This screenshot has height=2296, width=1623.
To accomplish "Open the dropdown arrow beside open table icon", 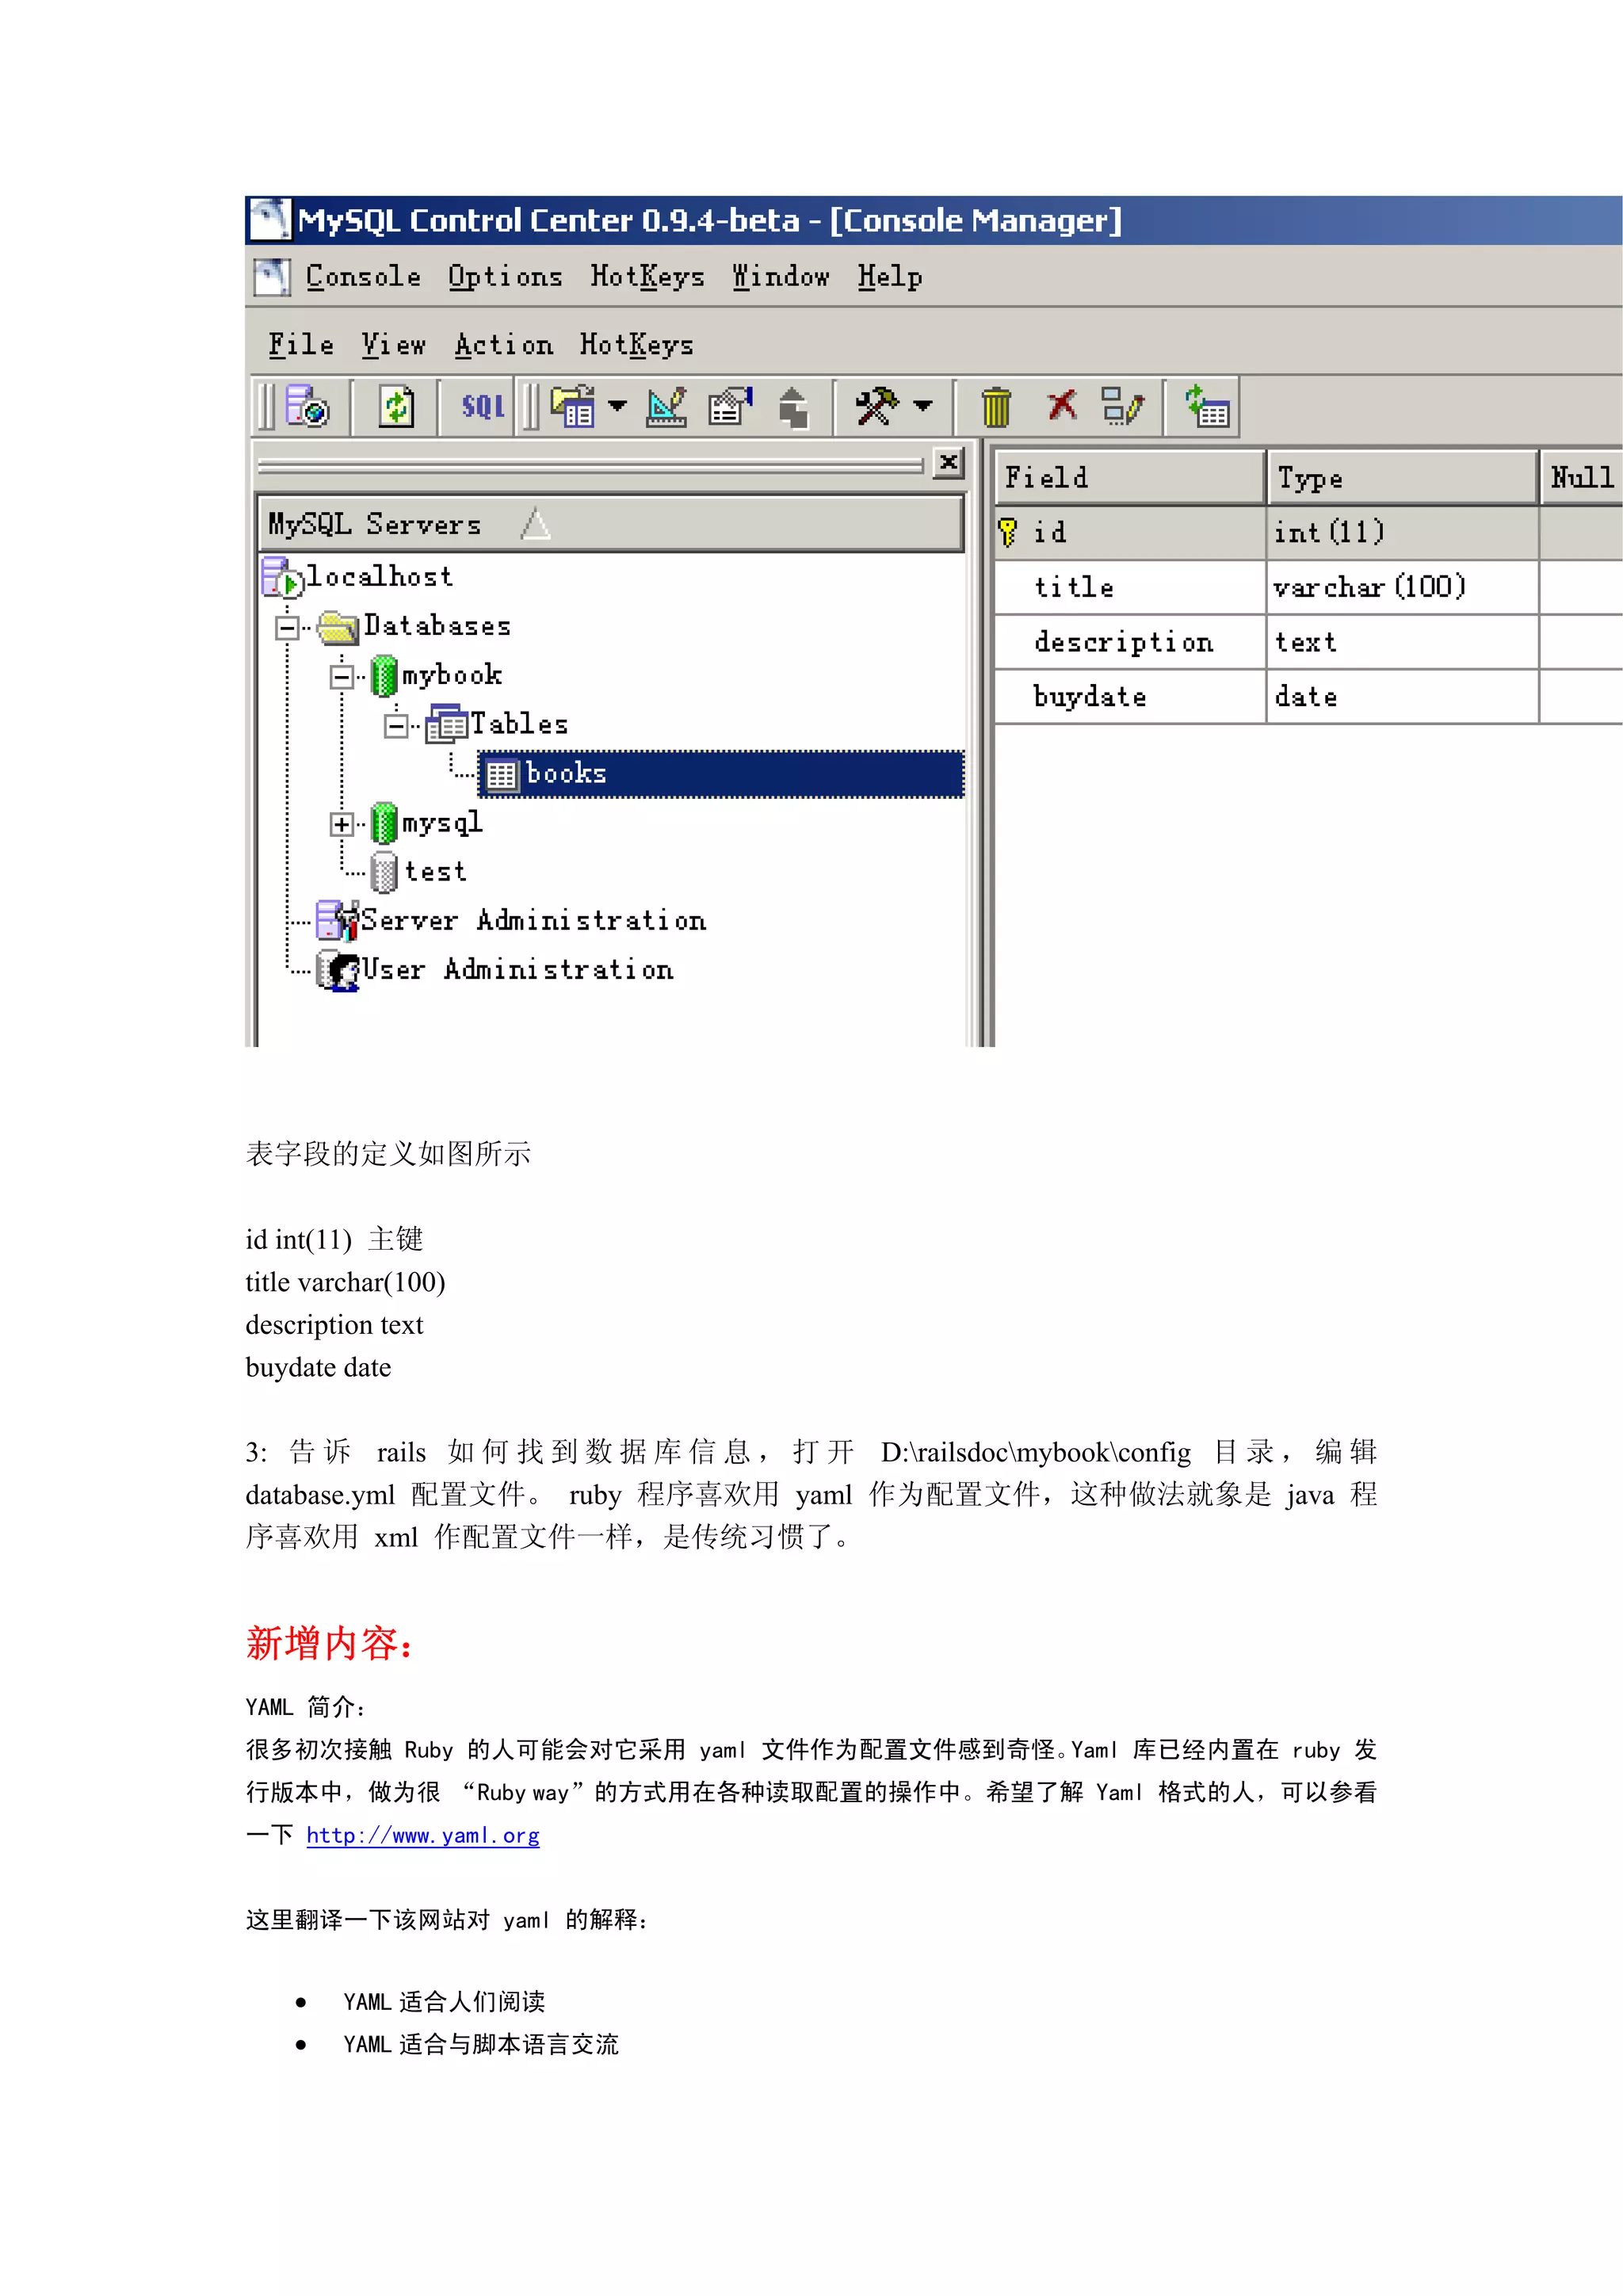I will pyautogui.click(x=617, y=406).
